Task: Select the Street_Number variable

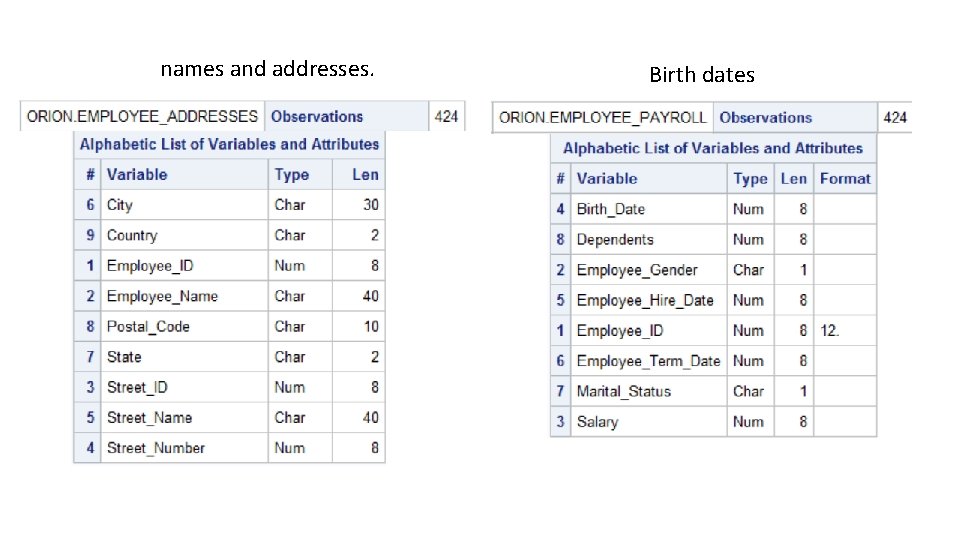Action: [156, 448]
